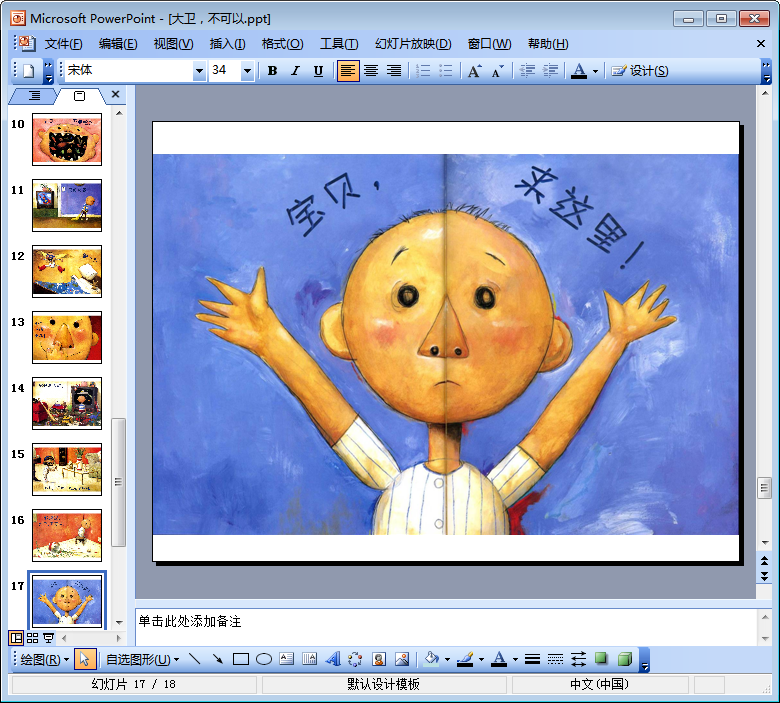Apply line color with brush icon

tap(465, 660)
